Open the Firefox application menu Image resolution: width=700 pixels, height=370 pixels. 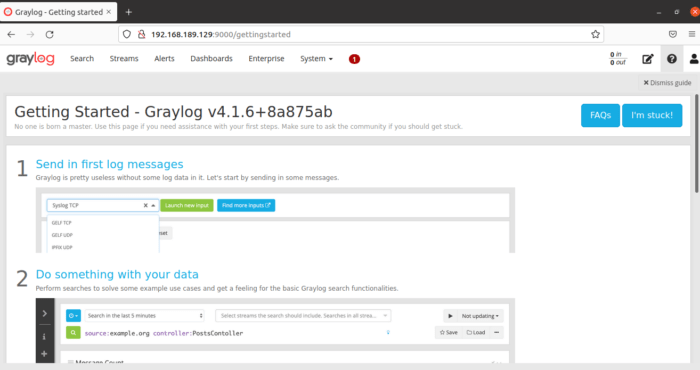click(x=692, y=34)
